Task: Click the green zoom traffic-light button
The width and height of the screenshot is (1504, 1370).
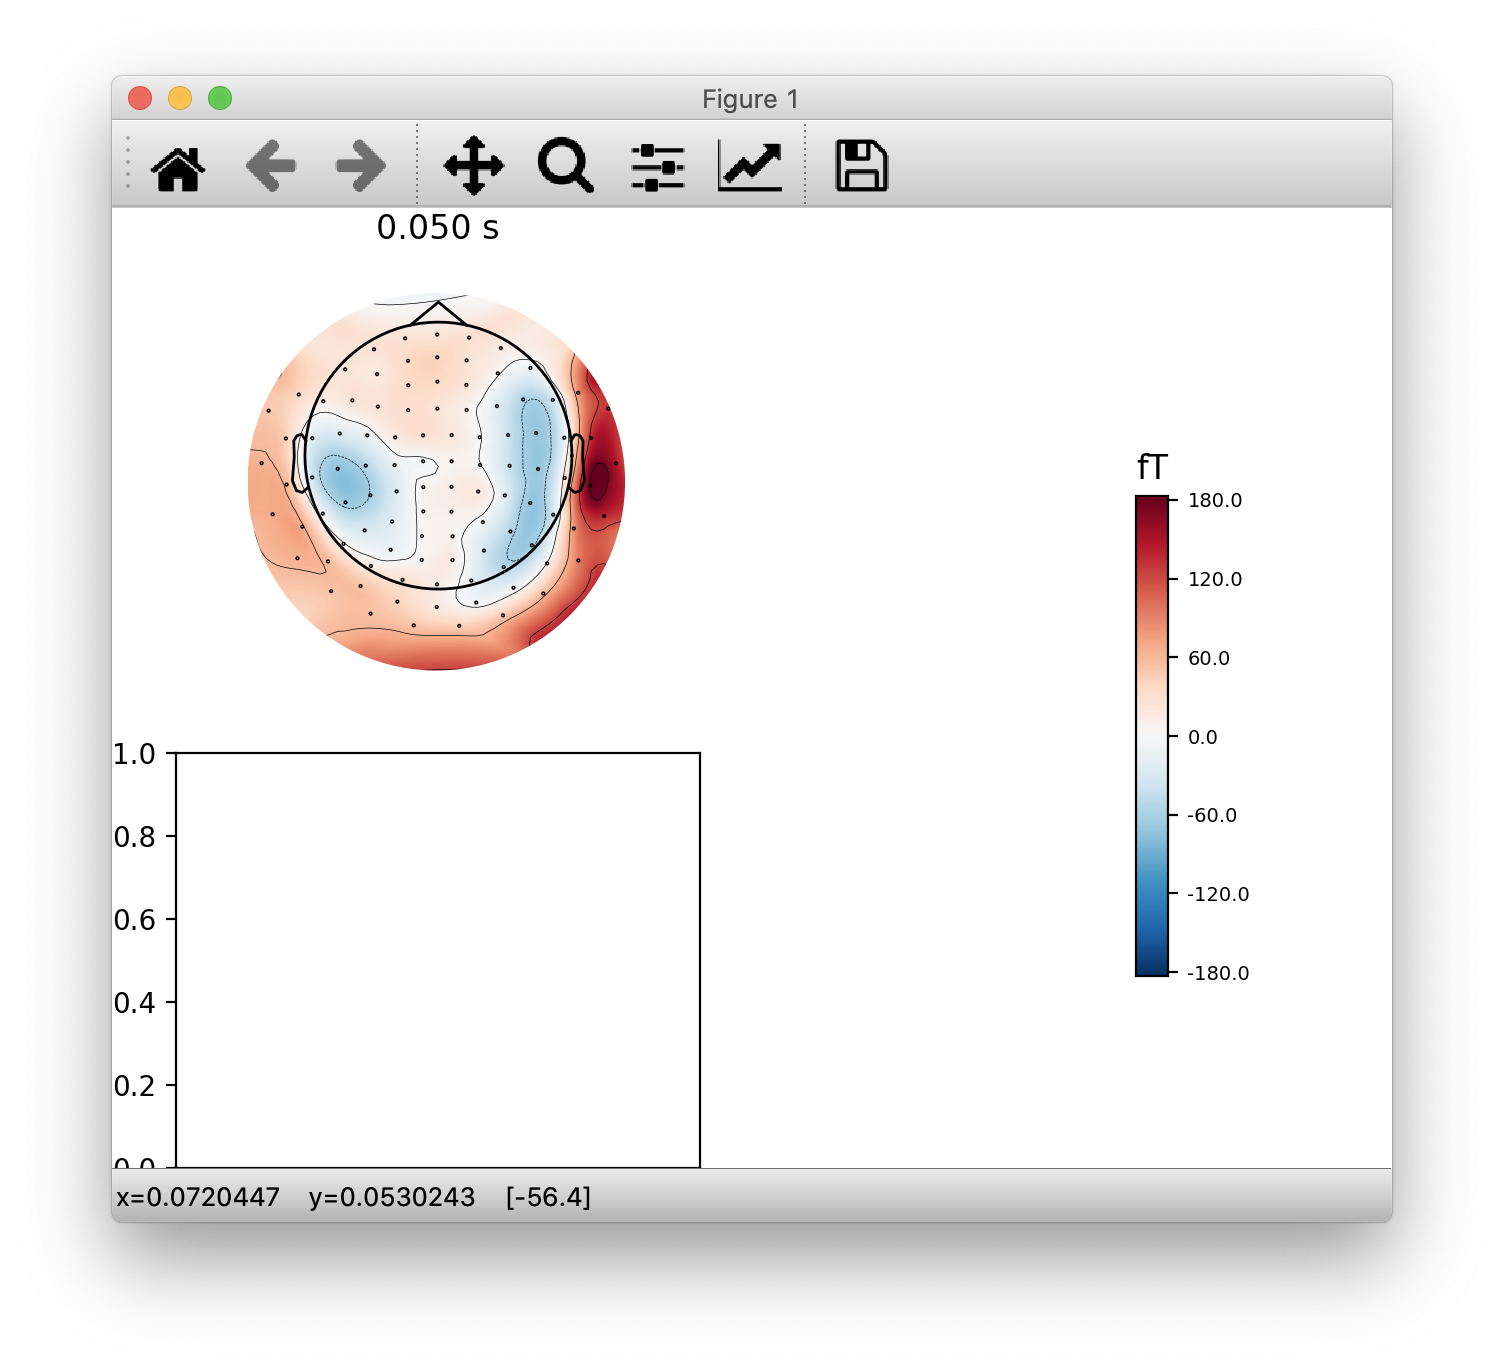Action: (x=219, y=98)
